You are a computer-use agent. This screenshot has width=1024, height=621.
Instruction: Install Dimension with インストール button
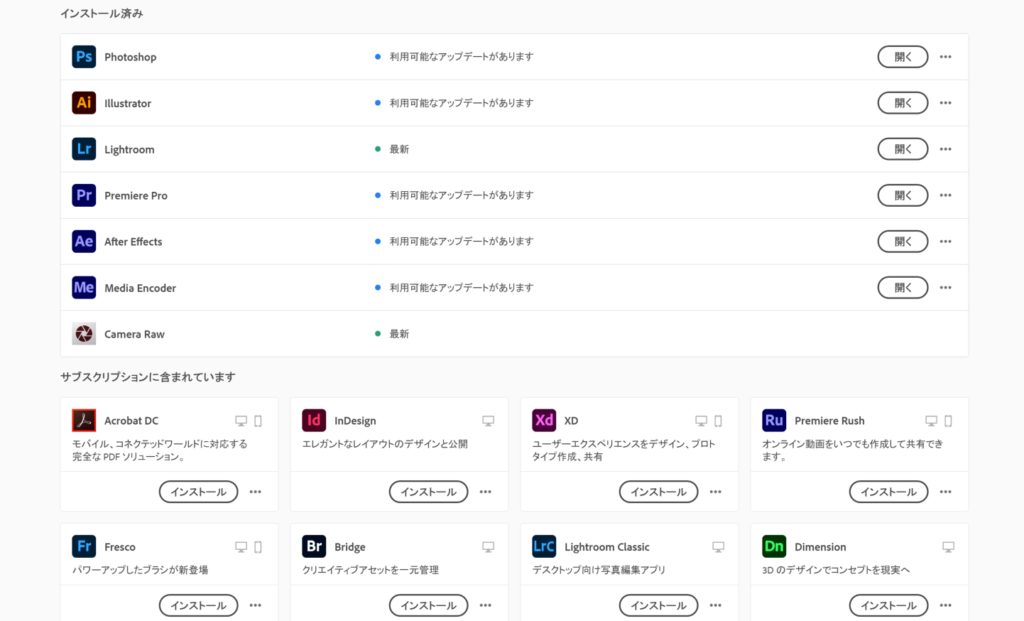[x=888, y=605]
